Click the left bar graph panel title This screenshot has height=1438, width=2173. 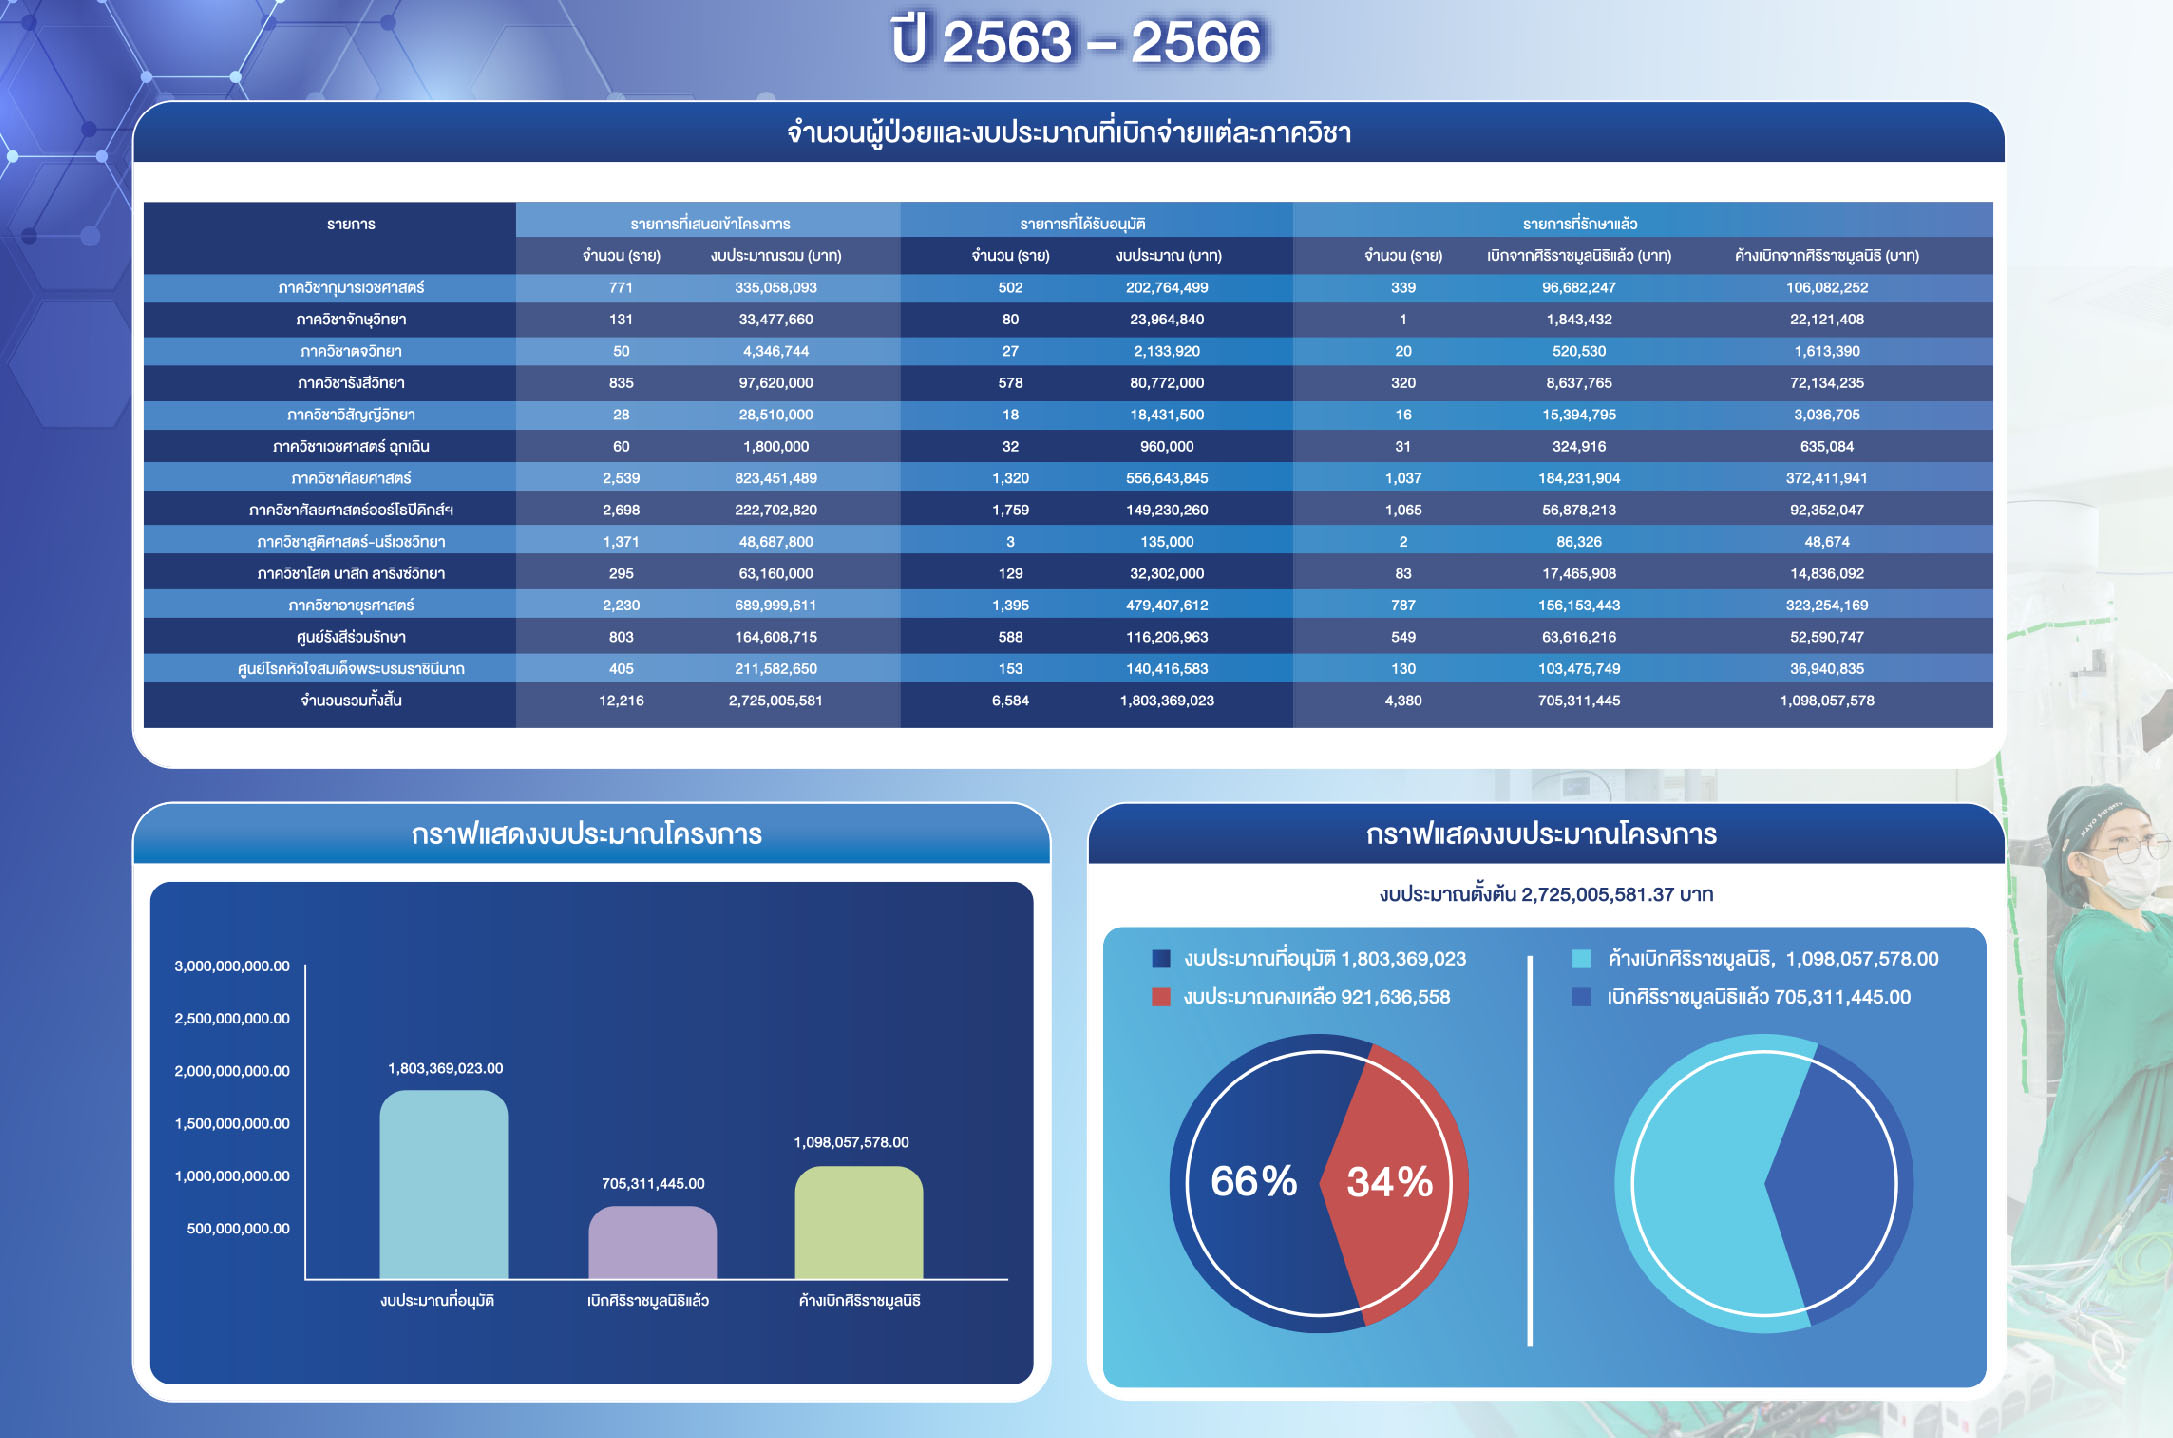pyautogui.click(x=587, y=834)
